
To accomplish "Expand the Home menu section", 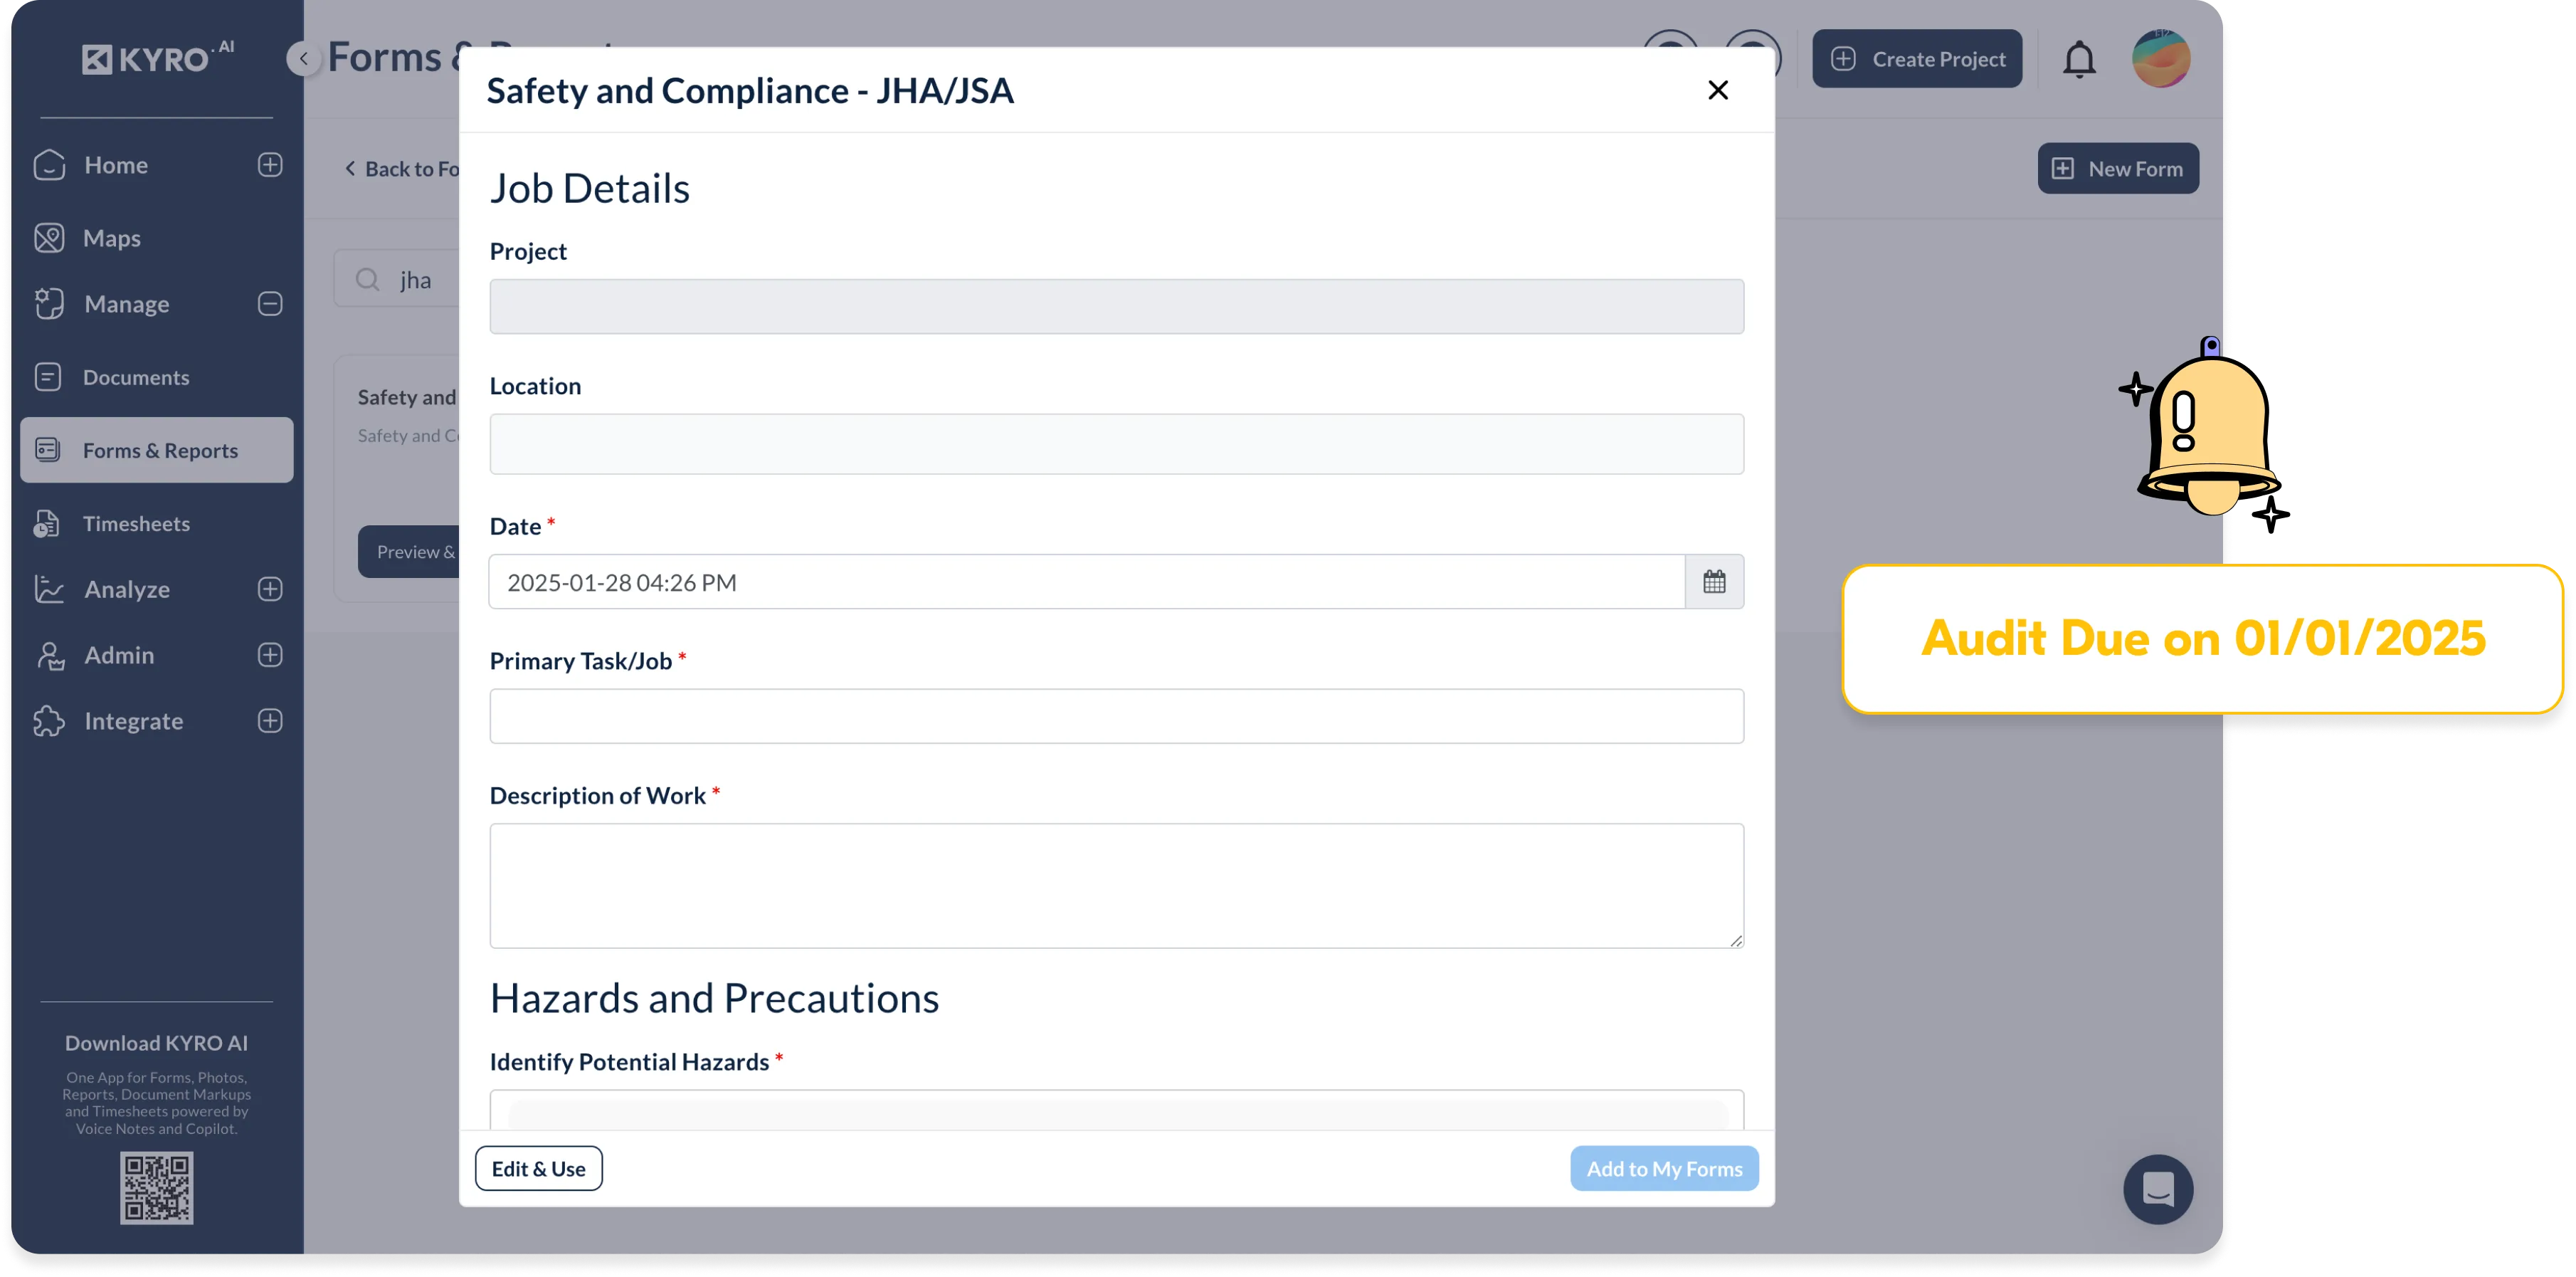I will 270,165.
